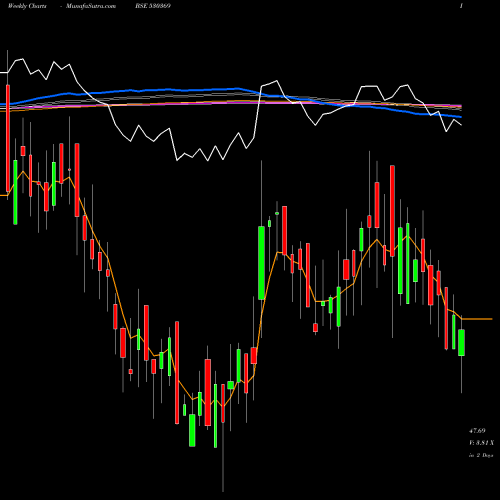Click the tall green candle near chart center
The image size is (500, 500).
(x=262, y=263)
